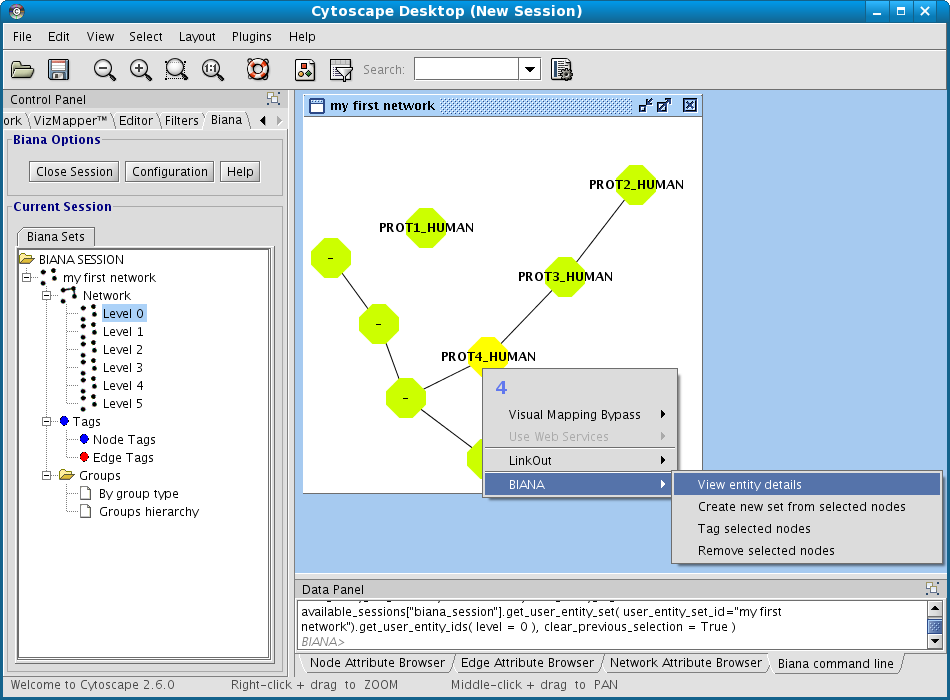Click the search configuration icon
This screenshot has width=950, height=700.
coord(561,70)
